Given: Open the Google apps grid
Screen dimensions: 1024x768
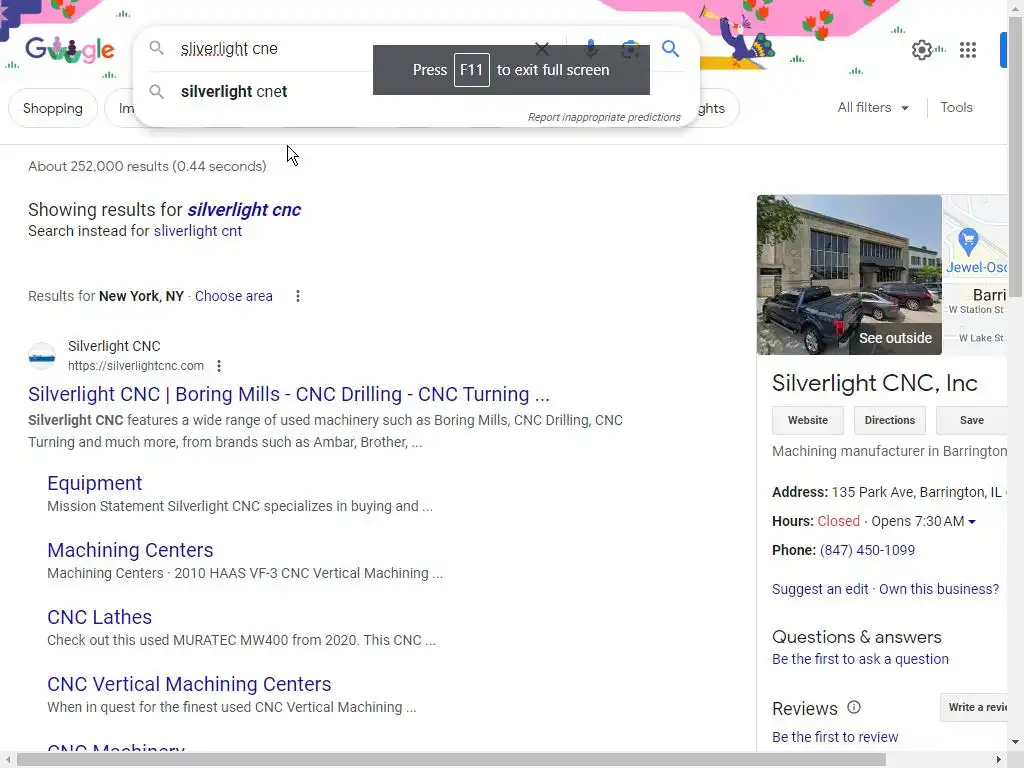Looking at the screenshot, I should point(968,50).
